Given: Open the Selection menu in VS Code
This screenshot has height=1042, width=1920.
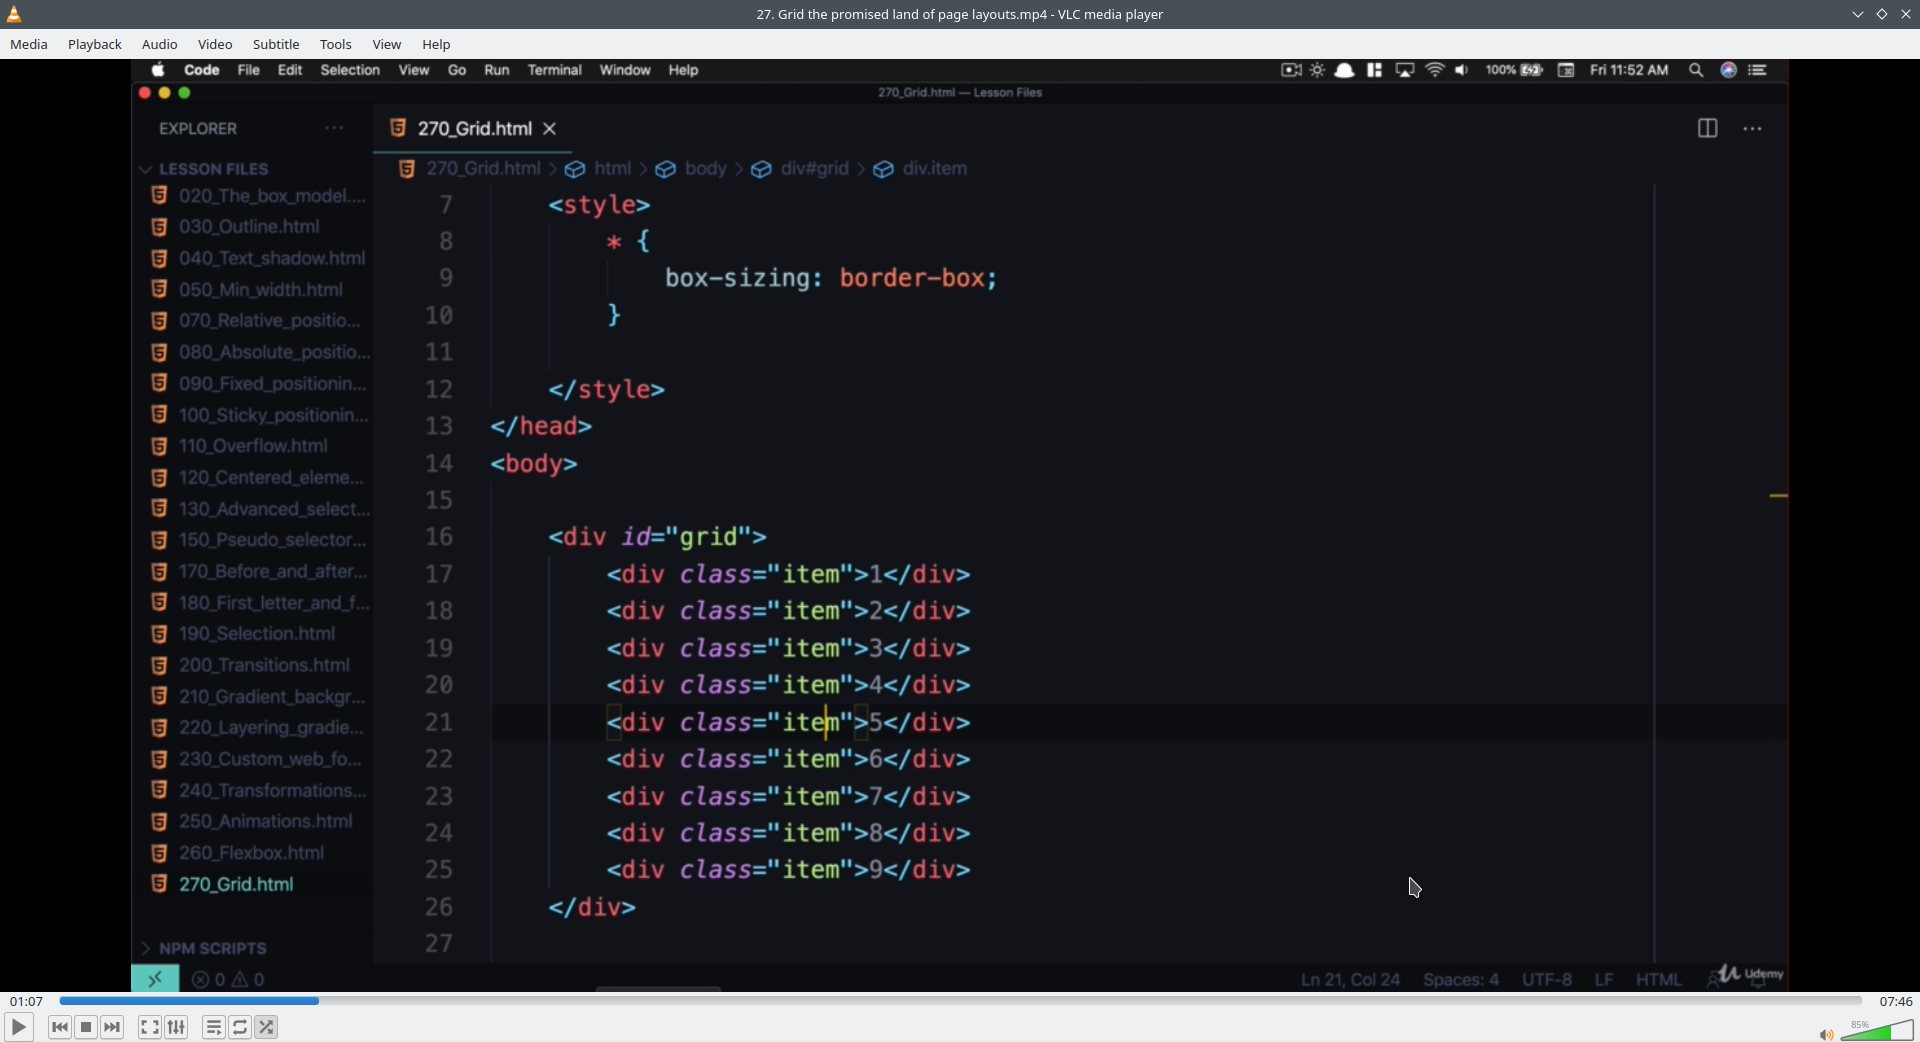Looking at the screenshot, I should point(350,70).
